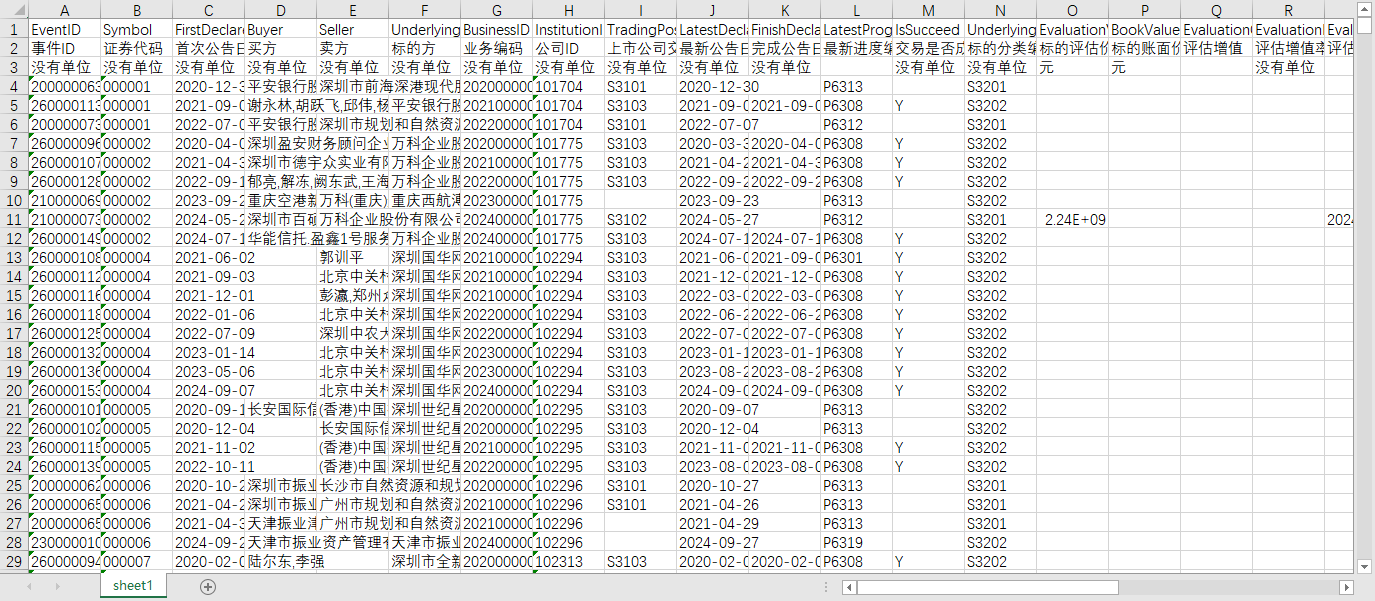Select the 2021-04-26 cell
The width and height of the screenshot is (1375, 601).
(712, 504)
